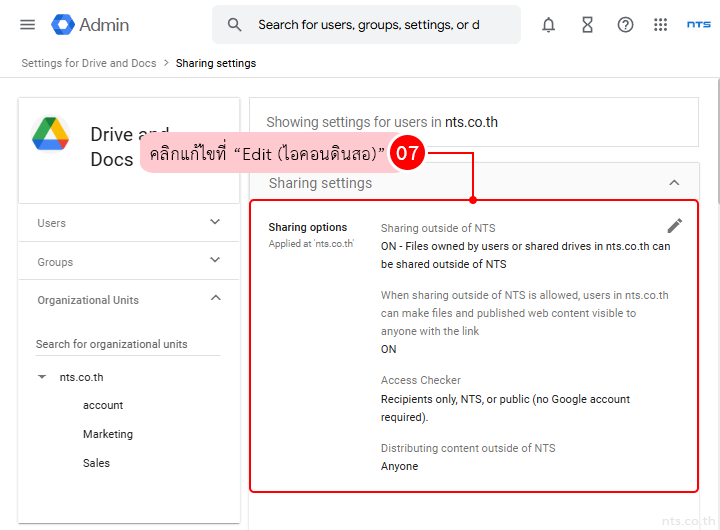Select the account organizational unit
Viewport: 720px width, 530px height.
[103, 405]
